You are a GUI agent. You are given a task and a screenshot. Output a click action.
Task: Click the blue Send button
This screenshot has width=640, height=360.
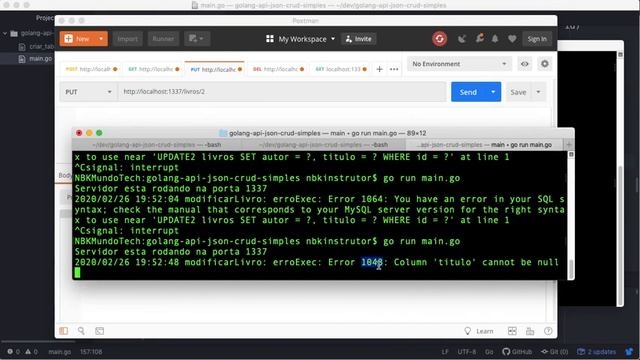468,92
